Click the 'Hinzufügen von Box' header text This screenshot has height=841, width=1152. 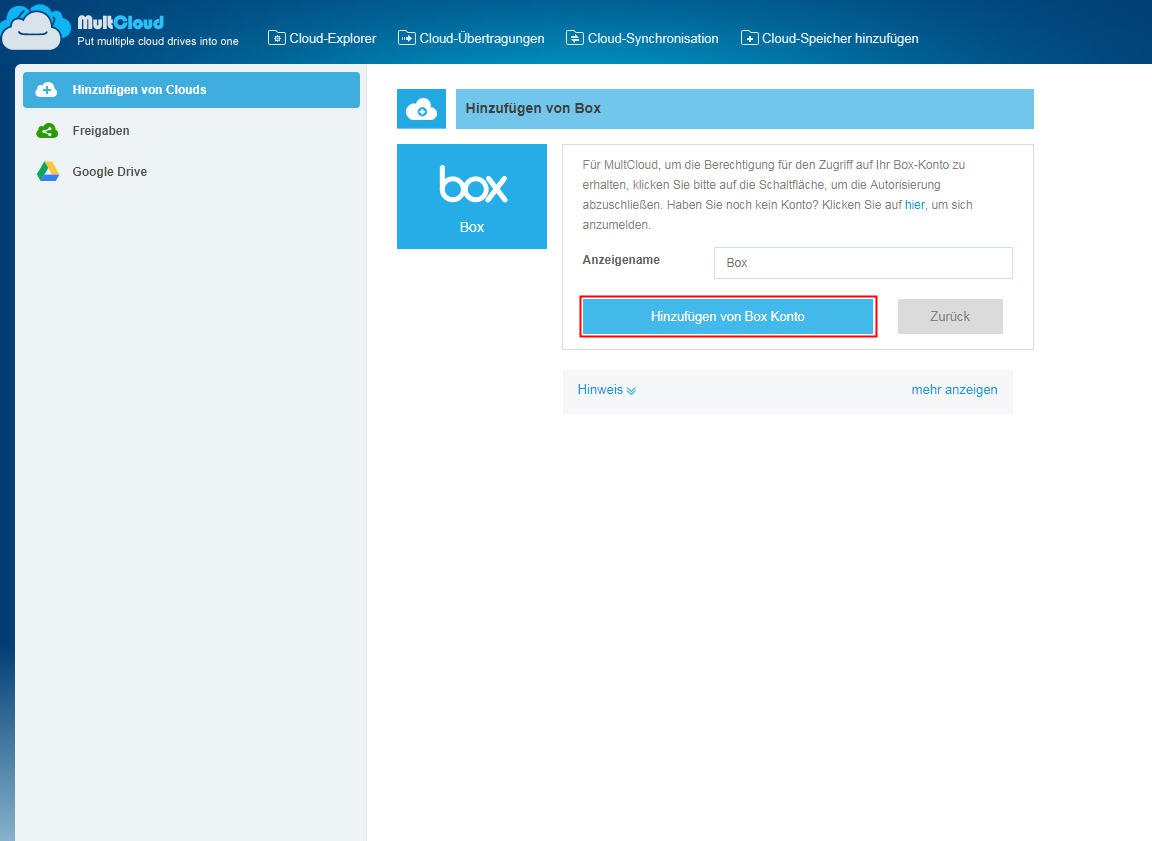533,109
